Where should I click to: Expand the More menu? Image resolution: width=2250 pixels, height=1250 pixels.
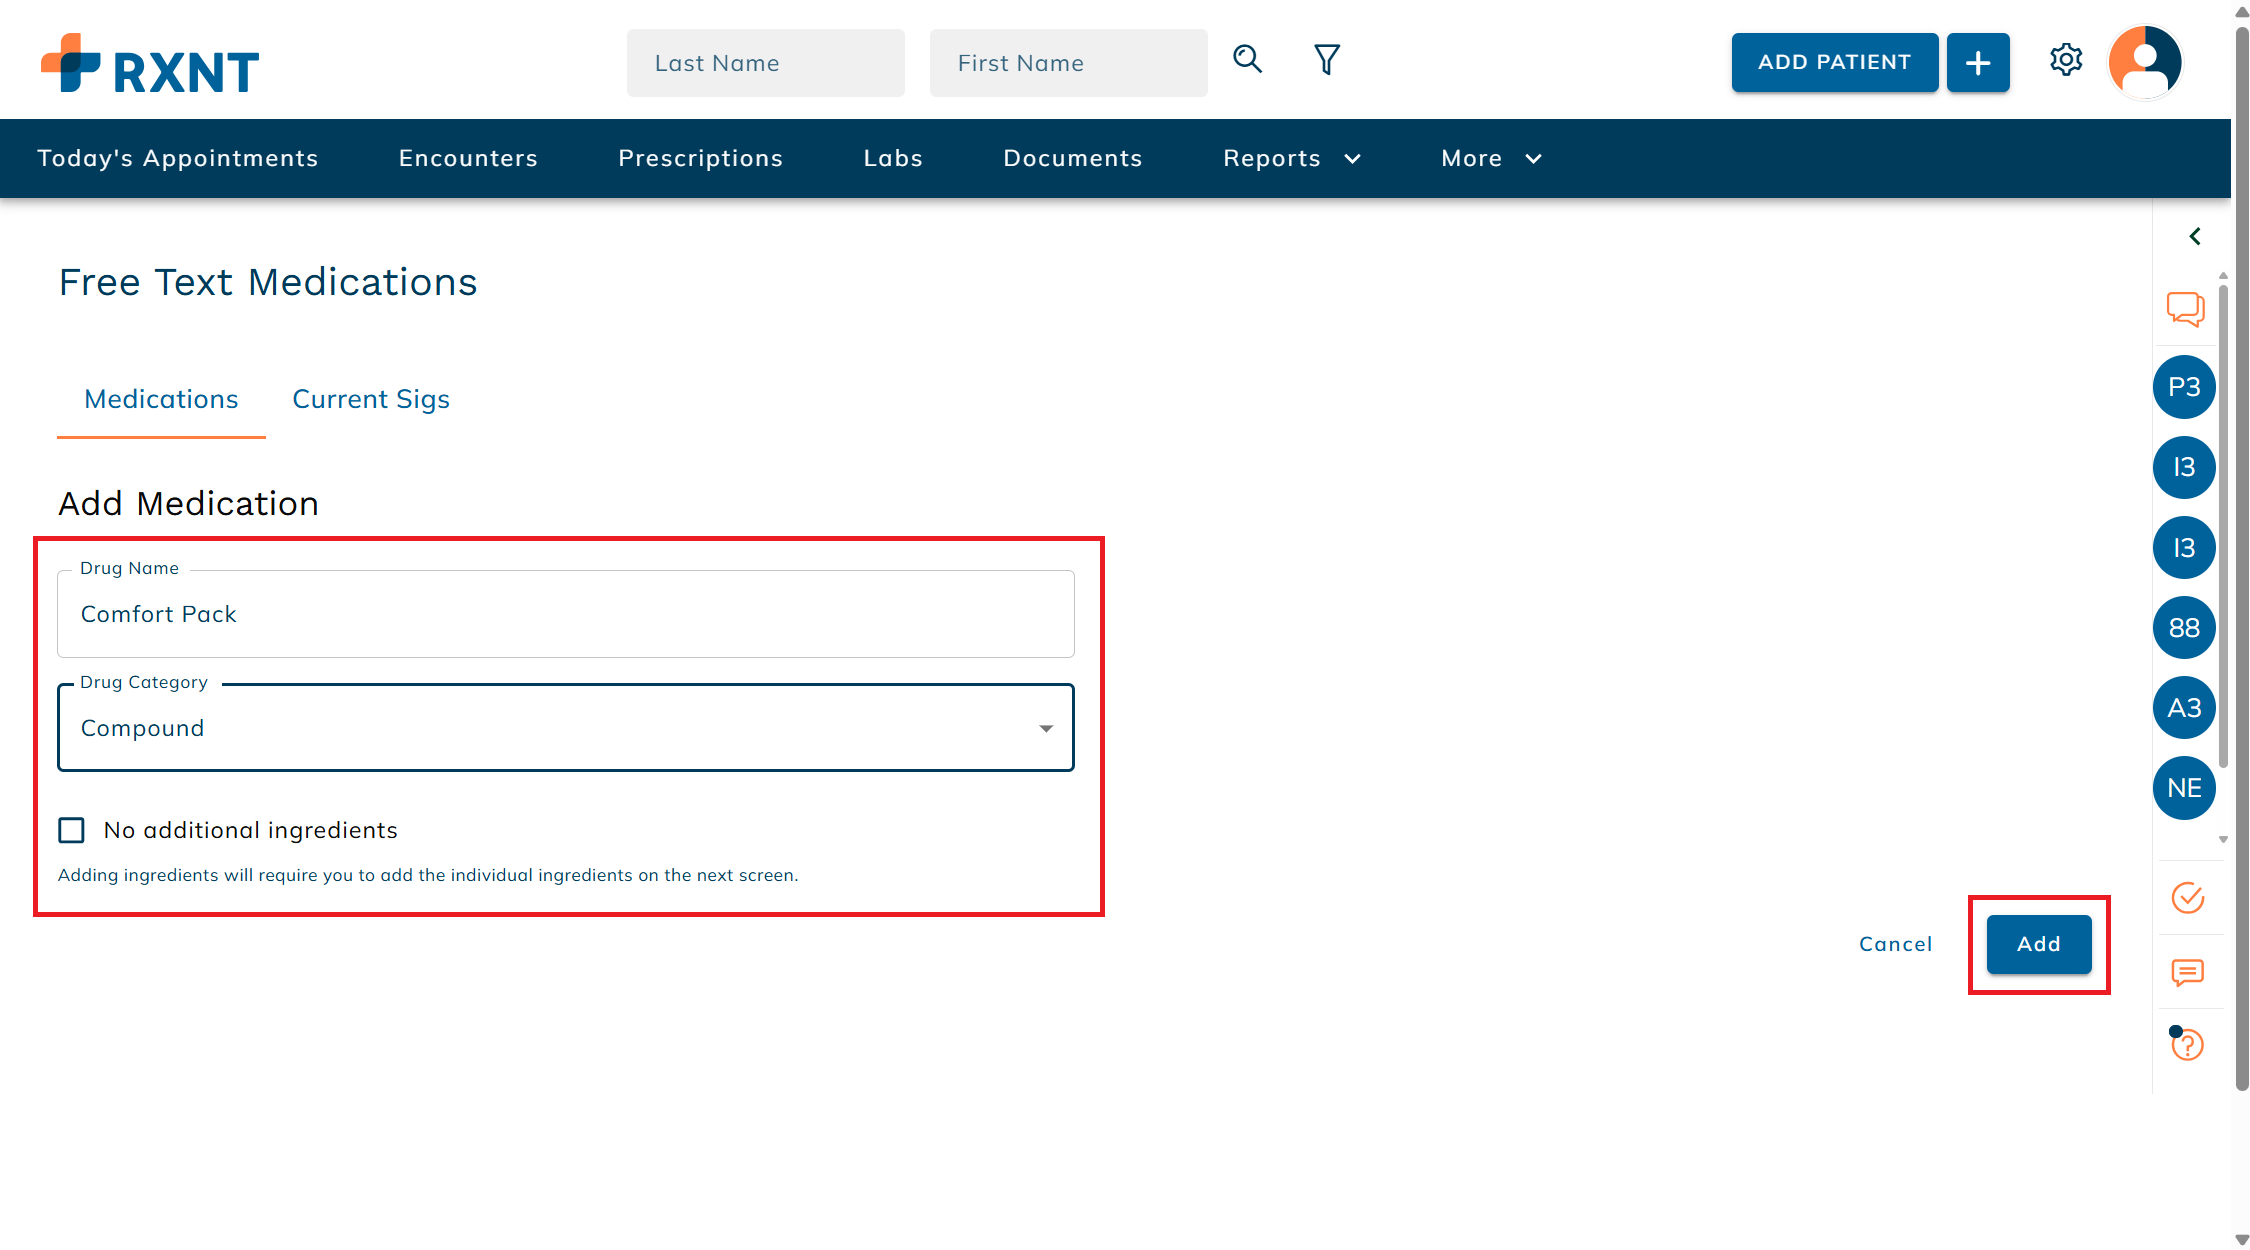tap(1488, 158)
